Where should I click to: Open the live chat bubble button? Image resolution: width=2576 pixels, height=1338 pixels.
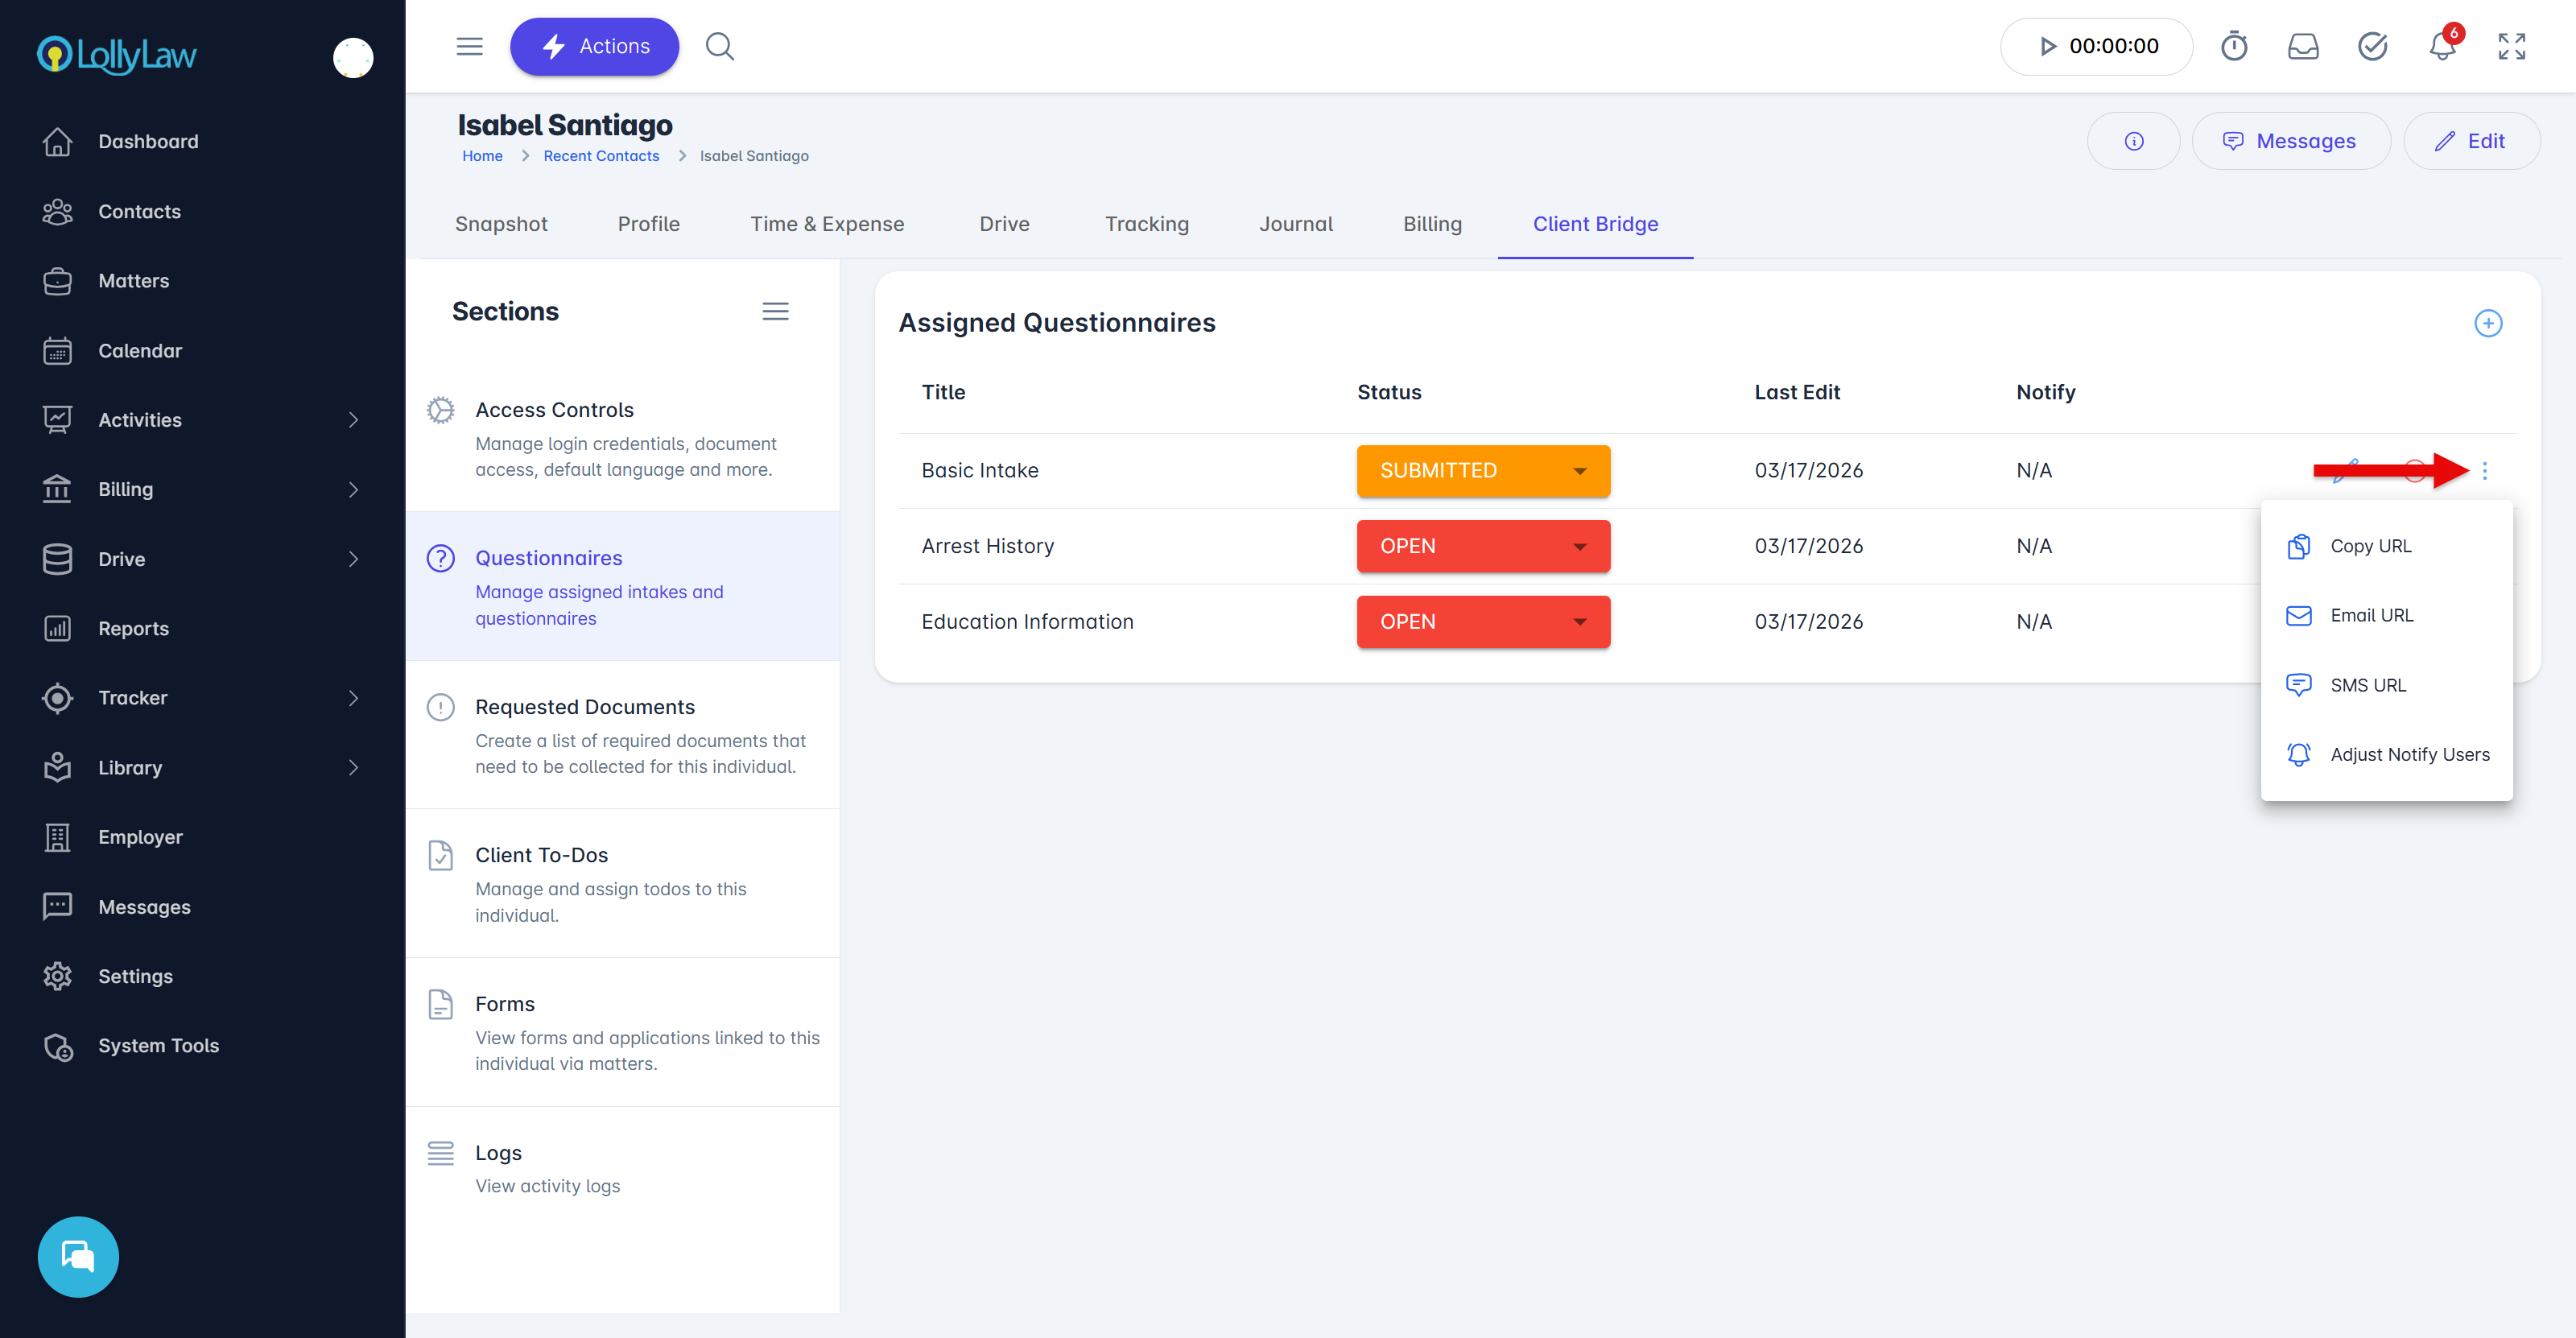[78, 1256]
